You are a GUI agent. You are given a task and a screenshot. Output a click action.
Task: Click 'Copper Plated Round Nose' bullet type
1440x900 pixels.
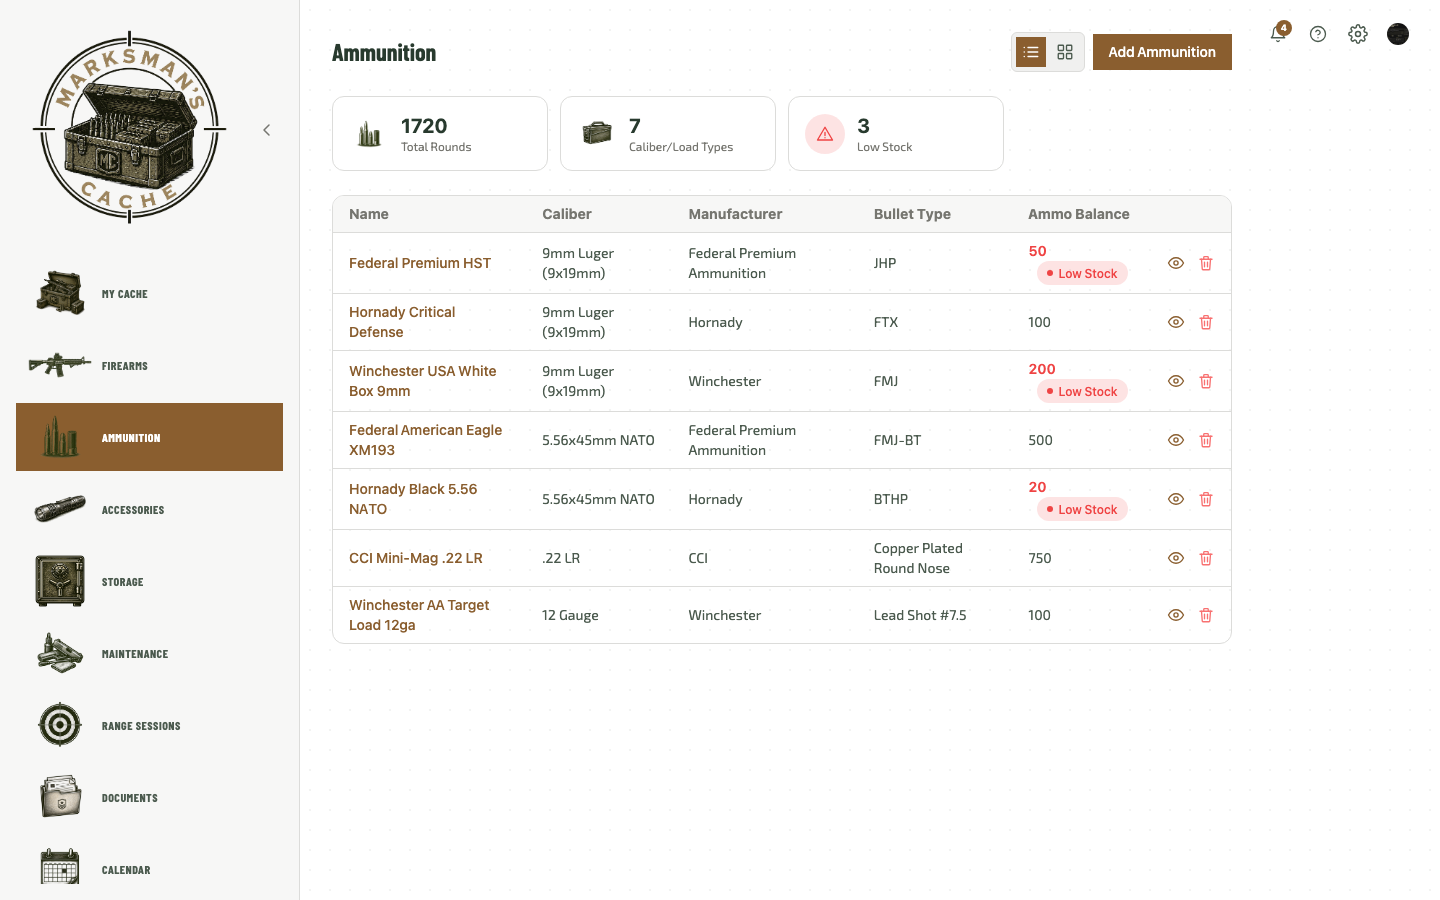918,558
